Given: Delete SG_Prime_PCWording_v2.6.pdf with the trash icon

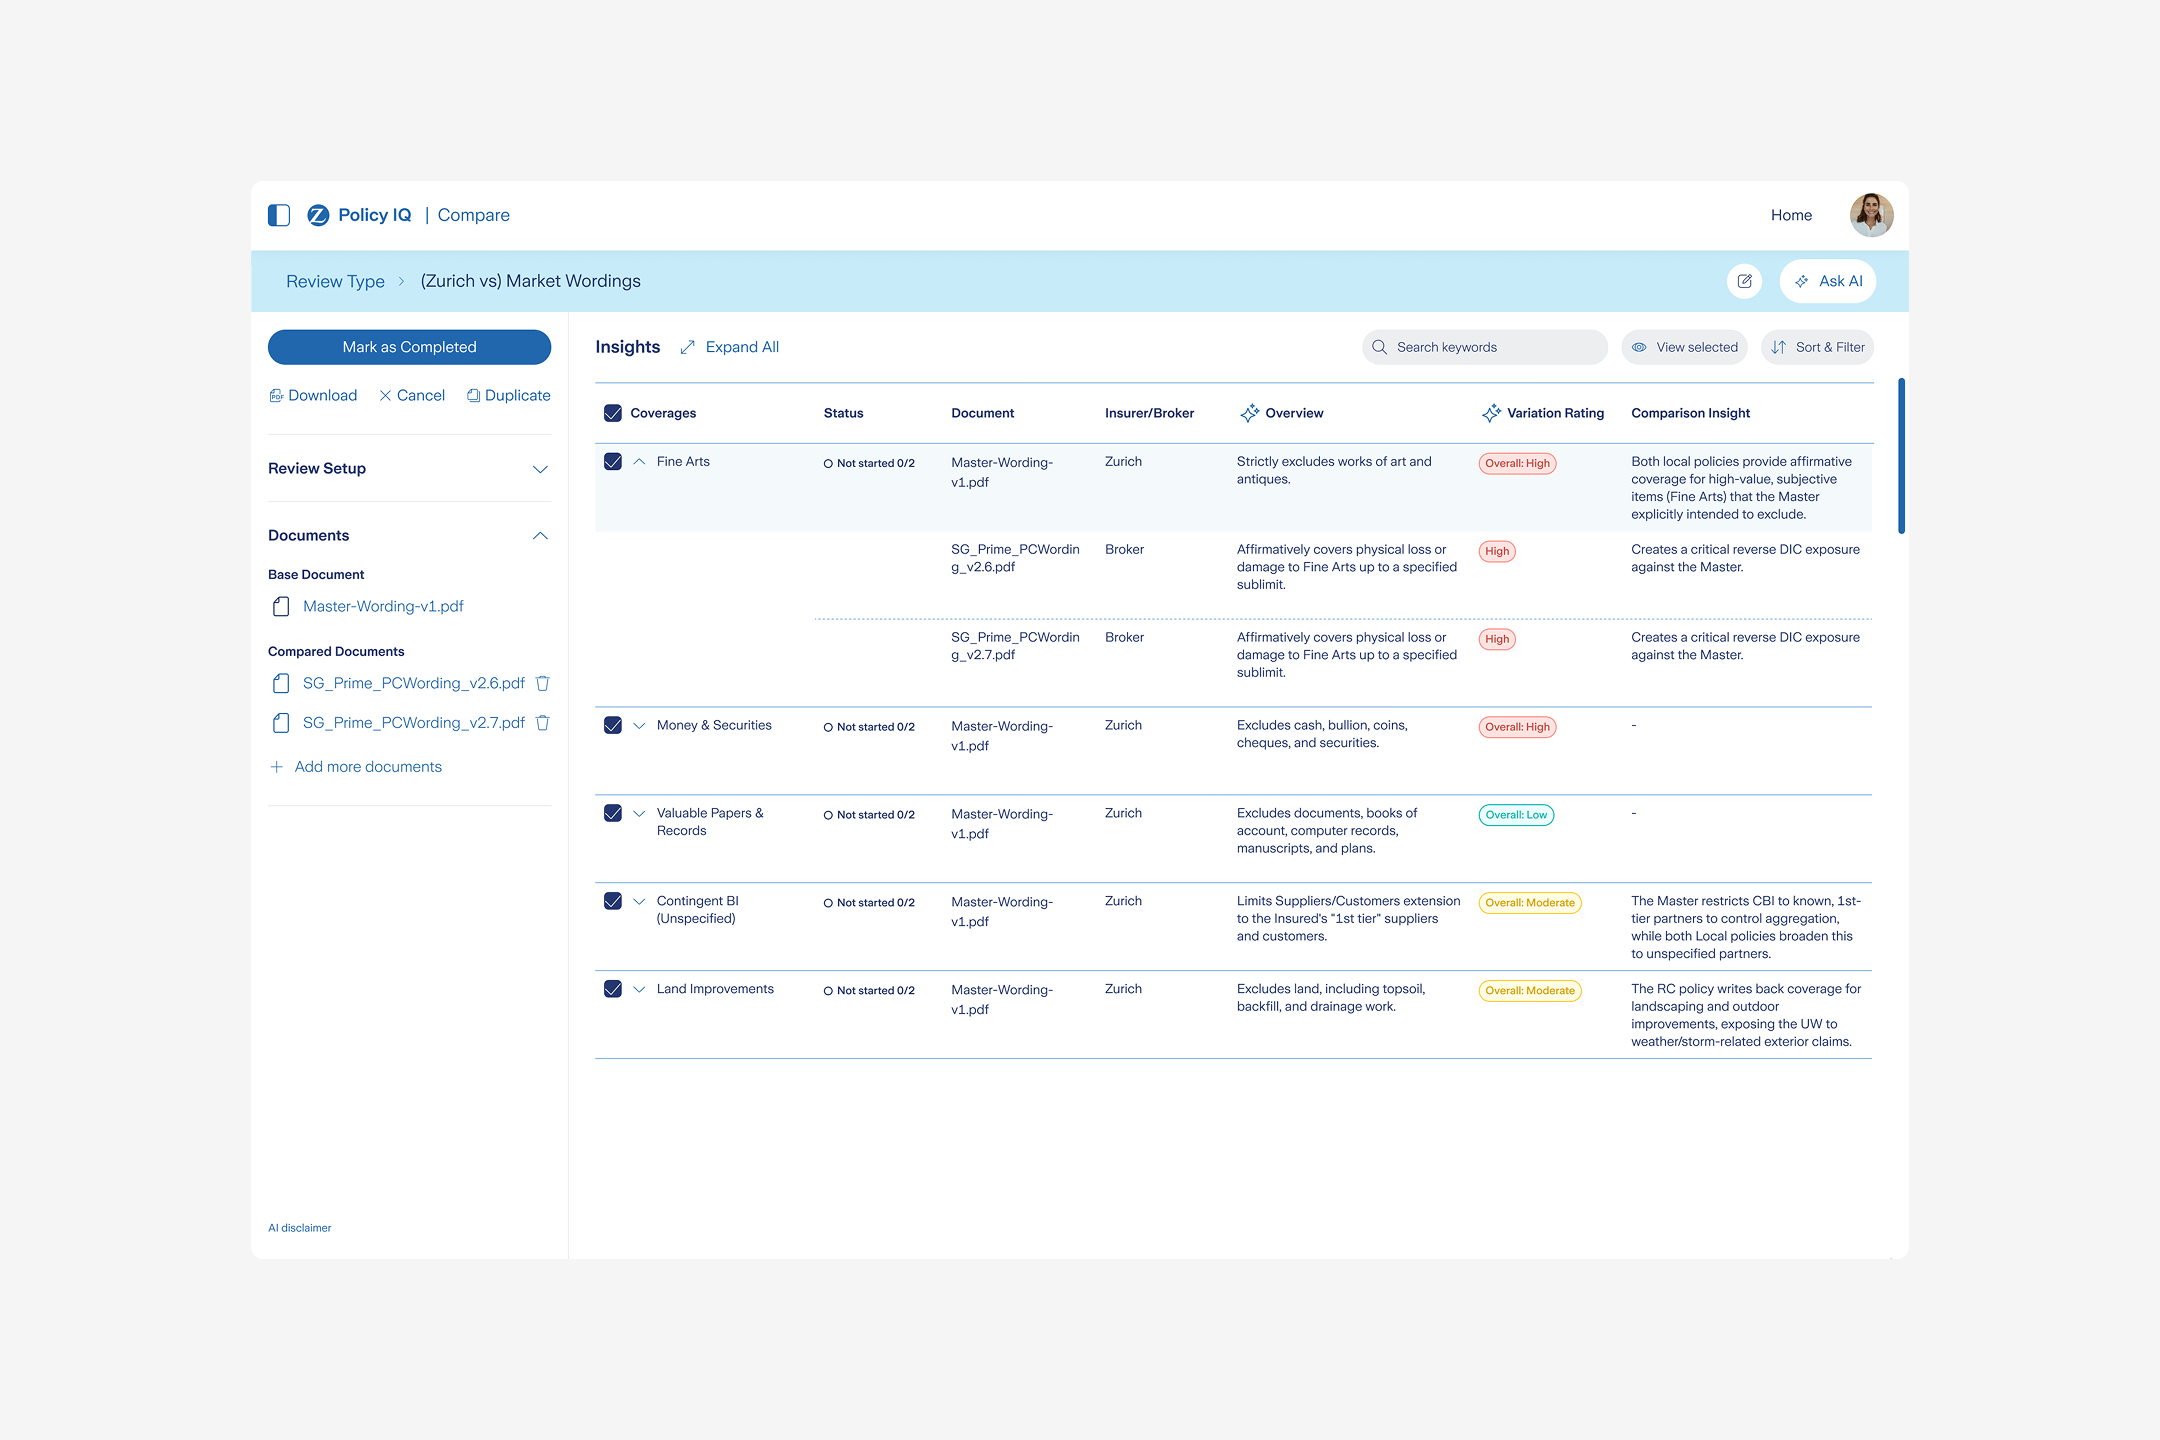Looking at the screenshot, I should coord(543,683).
